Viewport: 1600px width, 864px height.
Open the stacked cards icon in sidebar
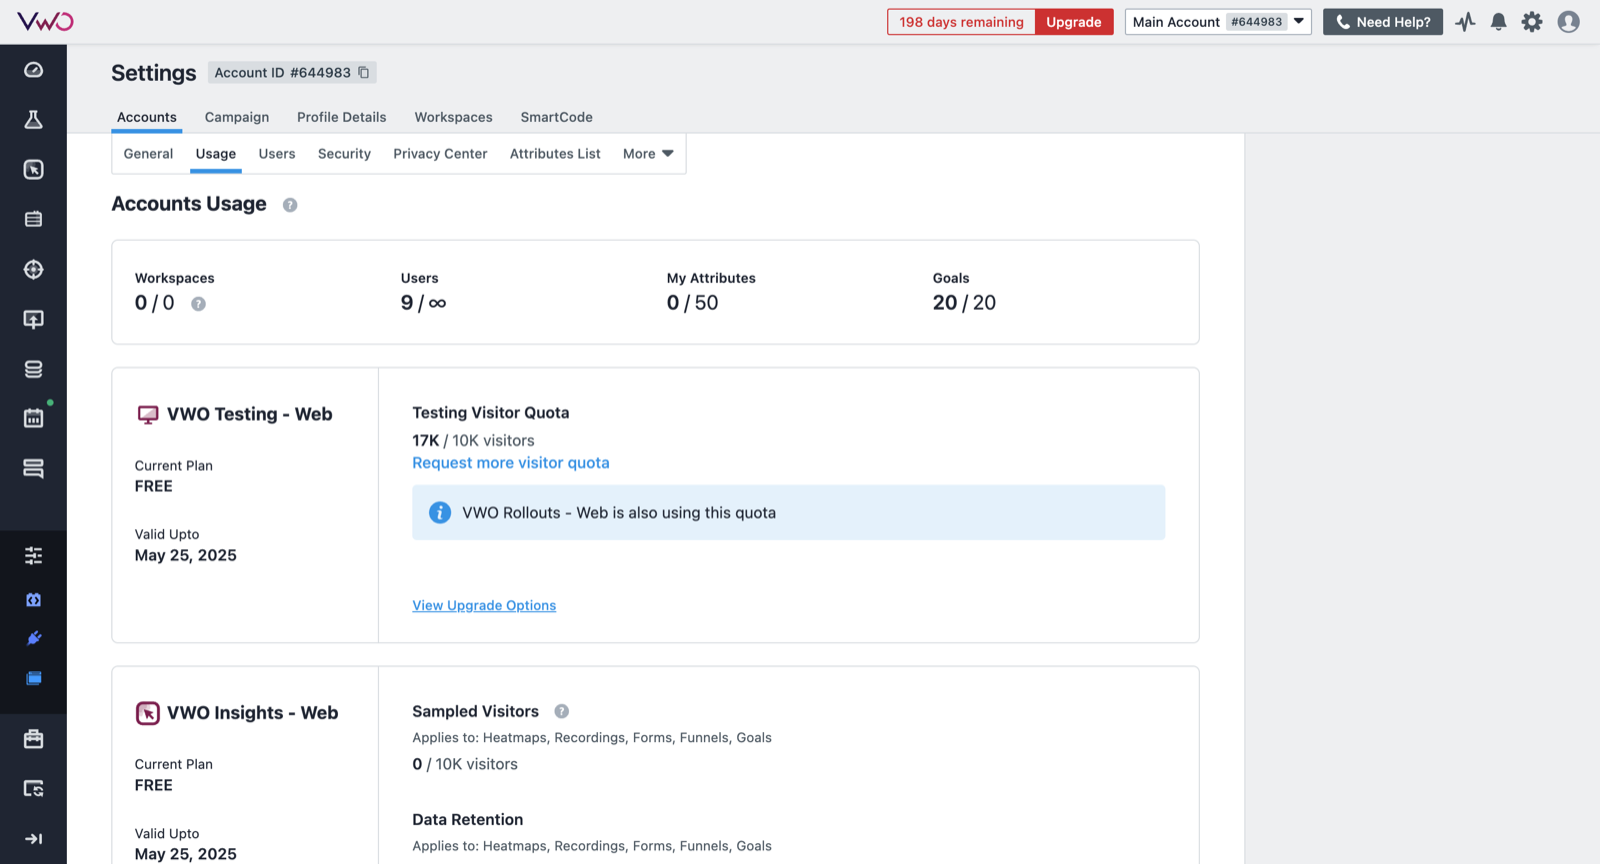pos(33,468)
